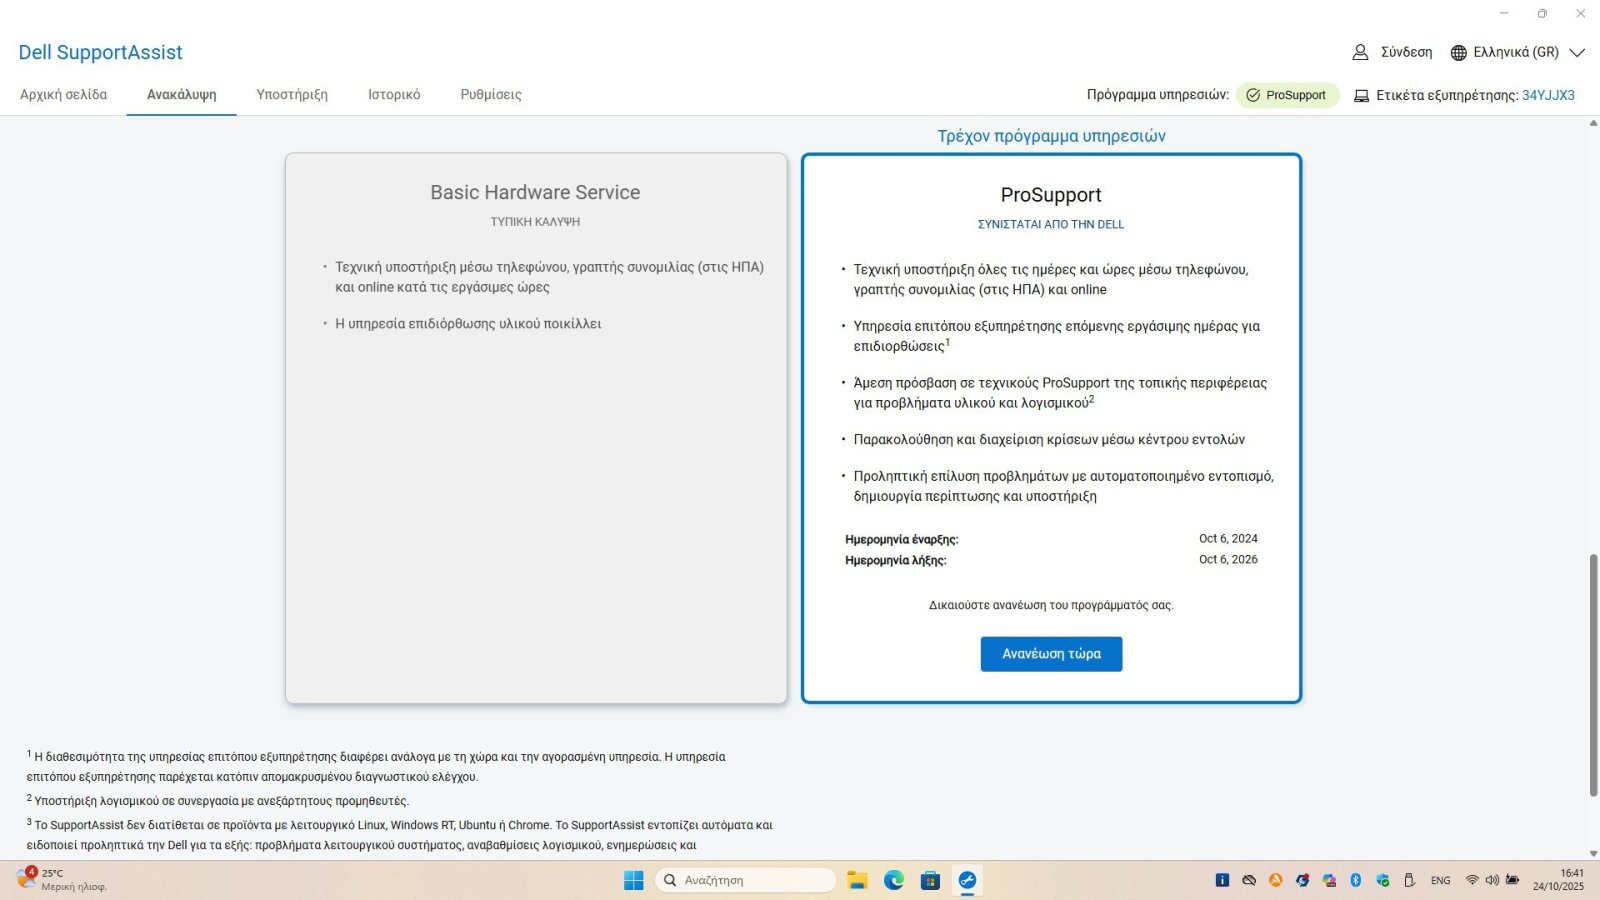Click the laptop service tag icon
This screenshot has width=1600, height=900.
click(1361, 96)
